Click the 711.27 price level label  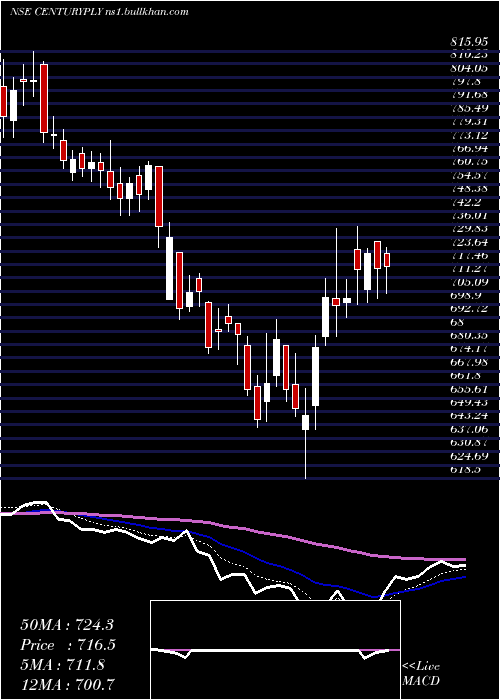tap(469, 269)
